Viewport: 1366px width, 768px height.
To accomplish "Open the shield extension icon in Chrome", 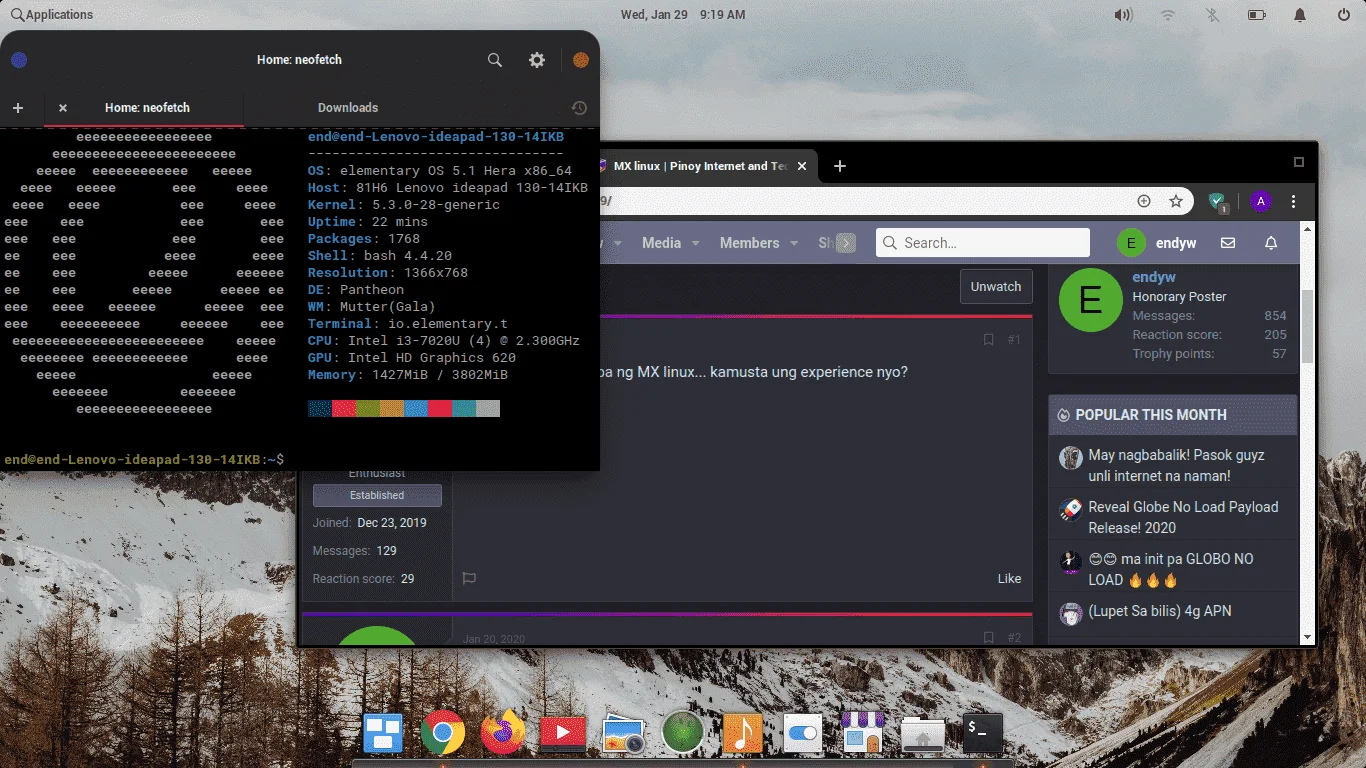I will click(1218, 202).
